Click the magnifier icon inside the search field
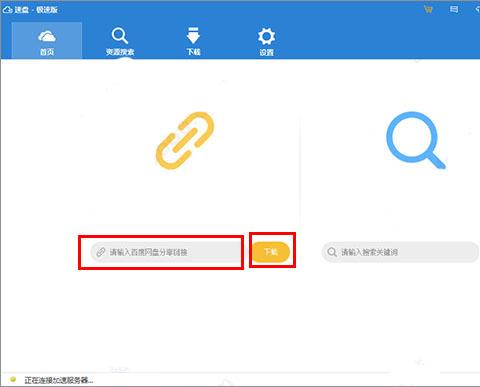The image size is (480, 387). point(332,252)
